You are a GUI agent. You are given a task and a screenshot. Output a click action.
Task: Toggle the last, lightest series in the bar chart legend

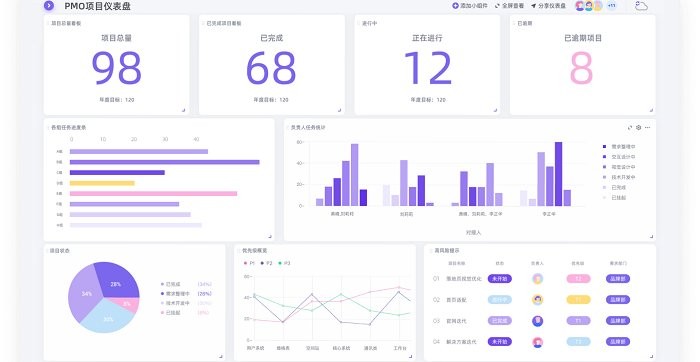(614, 198)
